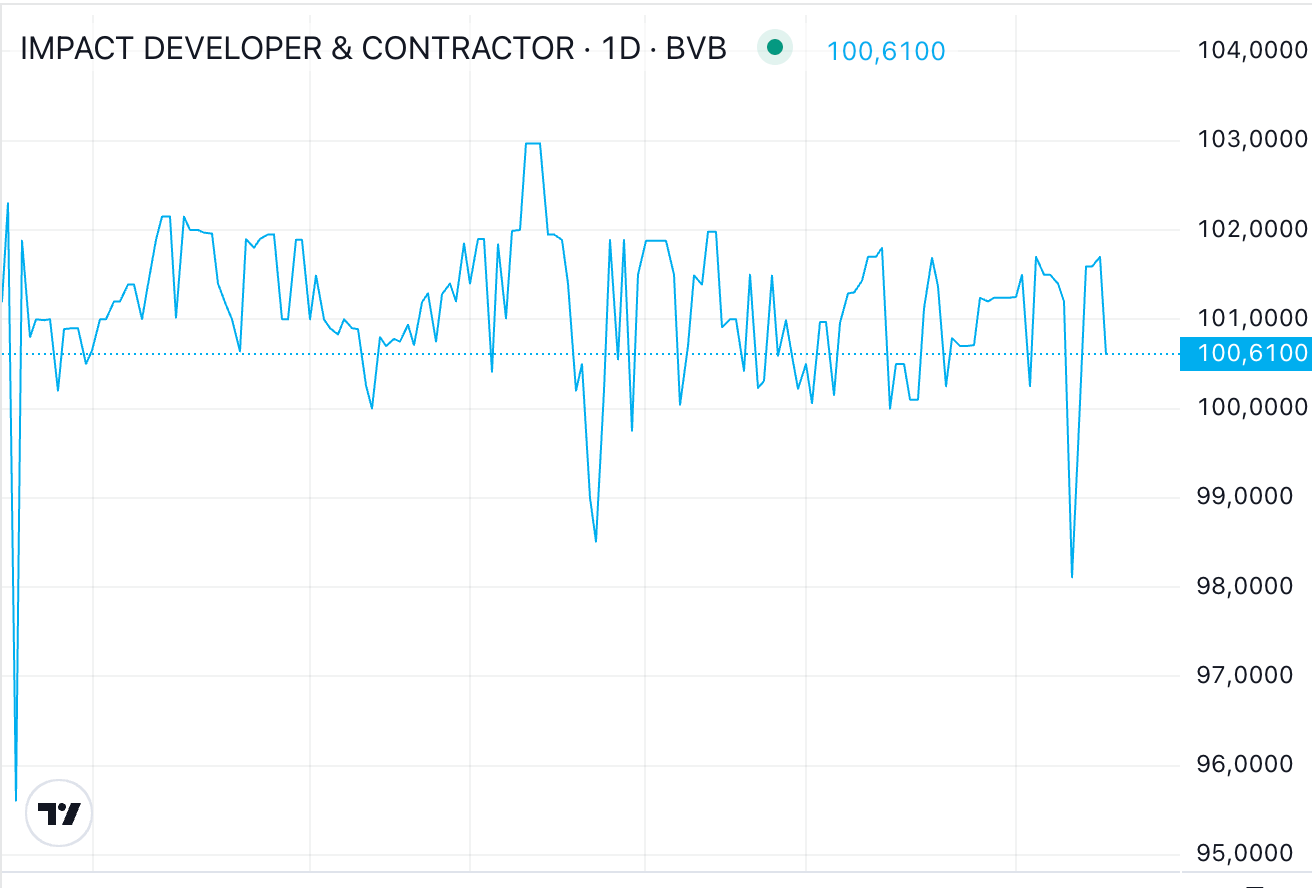Open the IMPACT DEVELOPER & CONTRACTOR symbol title

297,48
